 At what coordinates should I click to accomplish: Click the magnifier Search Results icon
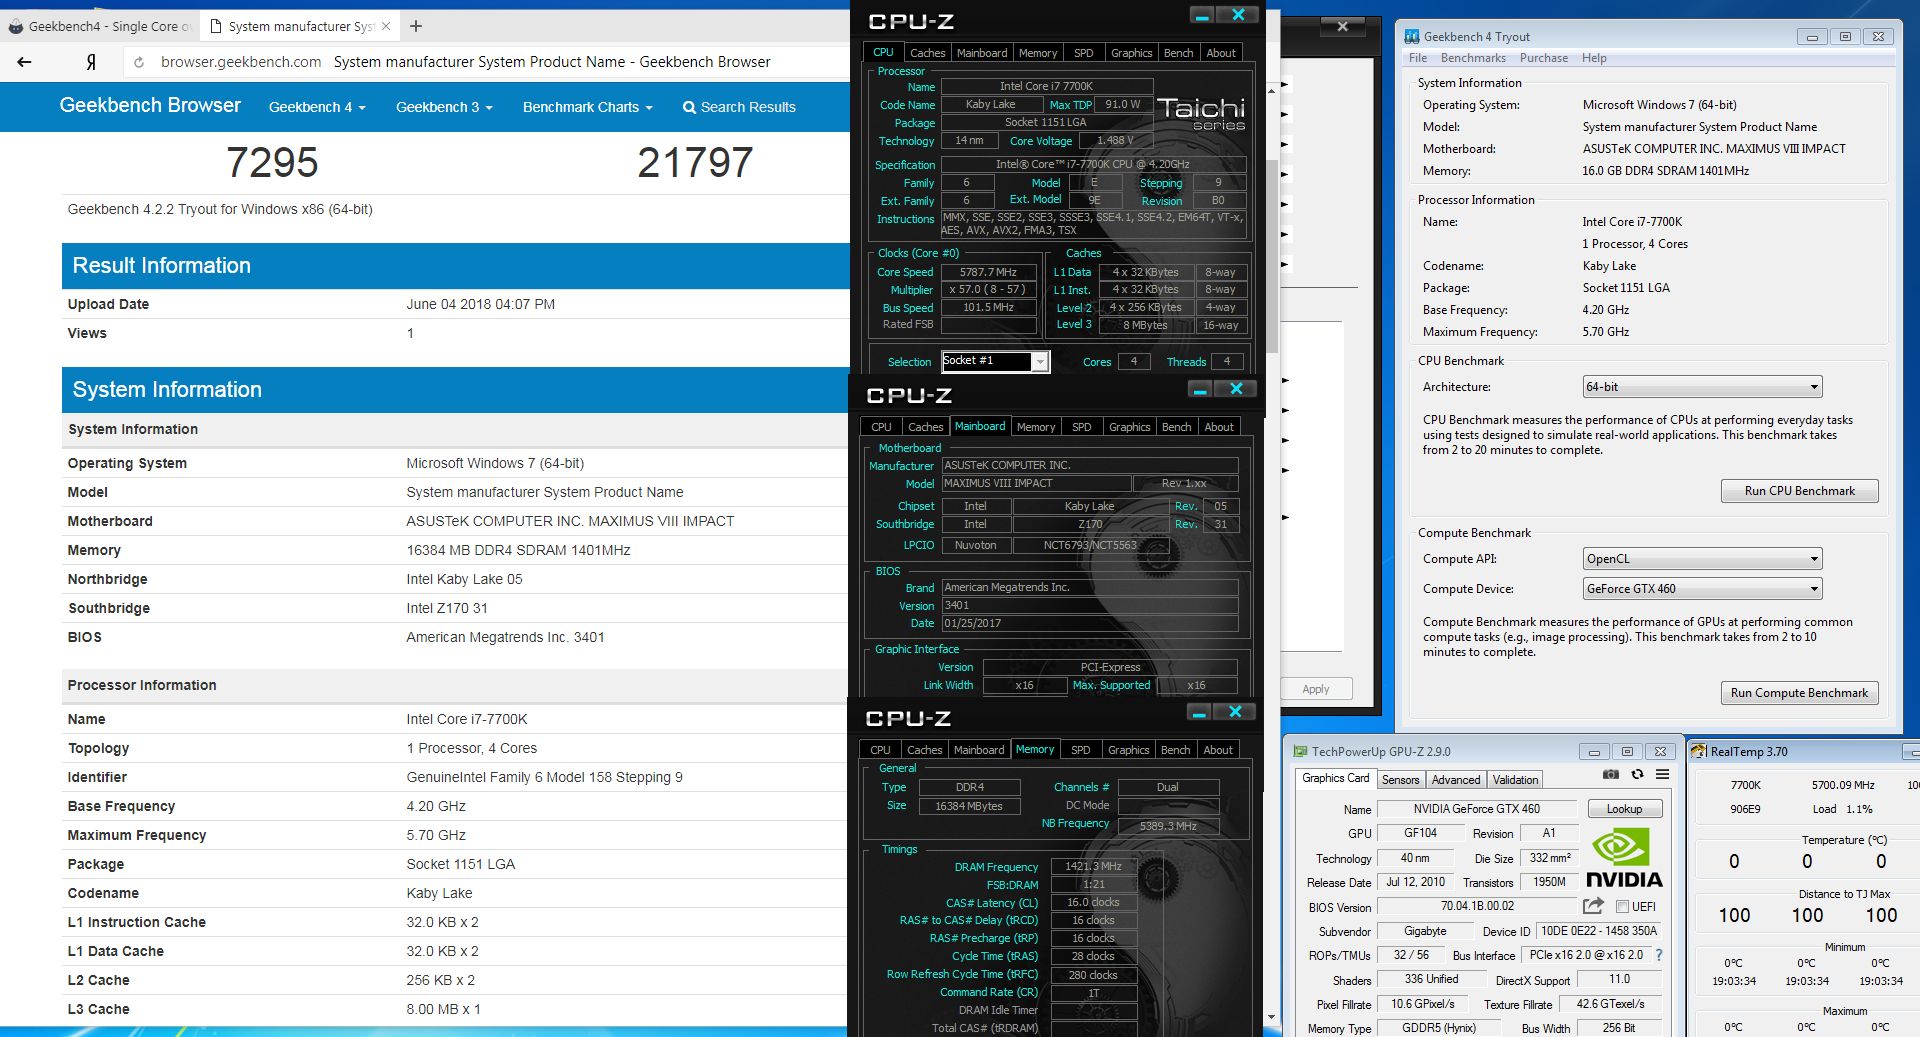[x=689, y=107]
